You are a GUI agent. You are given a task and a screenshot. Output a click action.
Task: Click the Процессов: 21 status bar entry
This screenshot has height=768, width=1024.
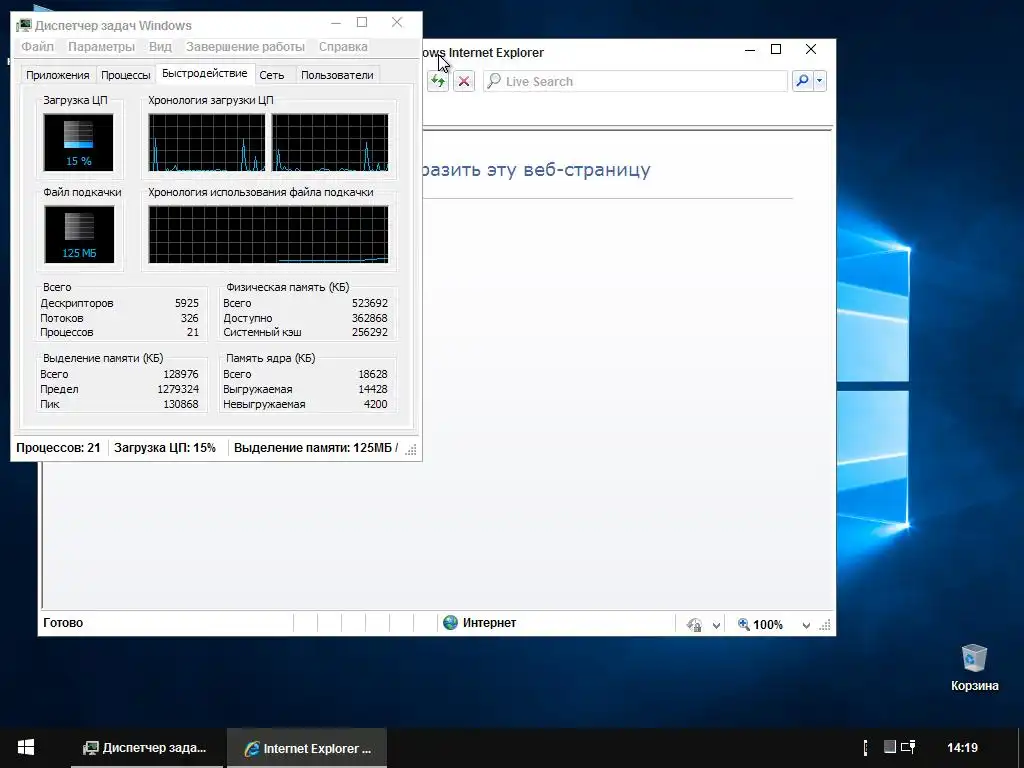58,447
